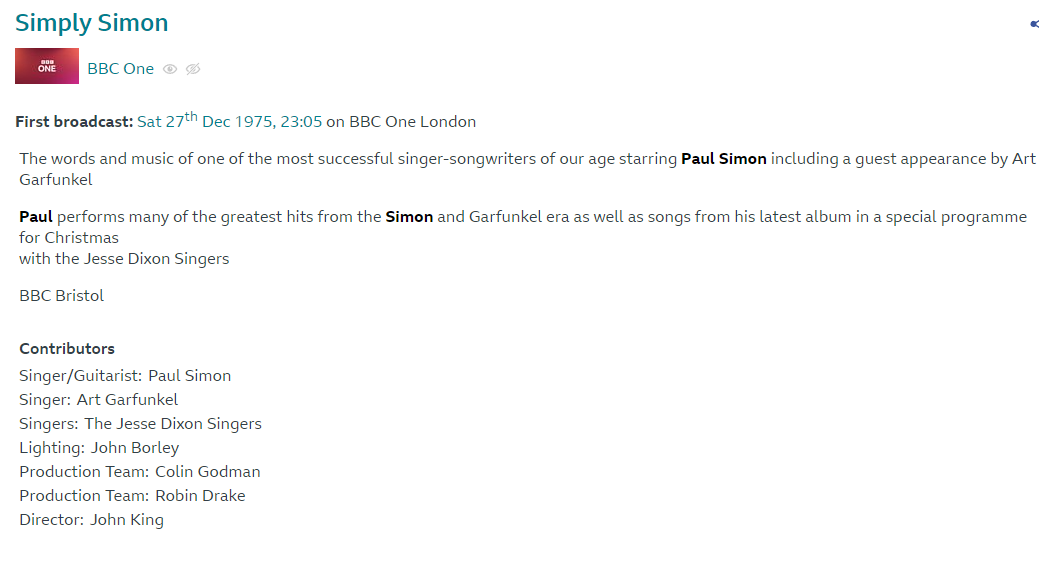Click the eye icon beside BBC One
This screenshot has width=1039, height=566.
click(x=170, y=69)
